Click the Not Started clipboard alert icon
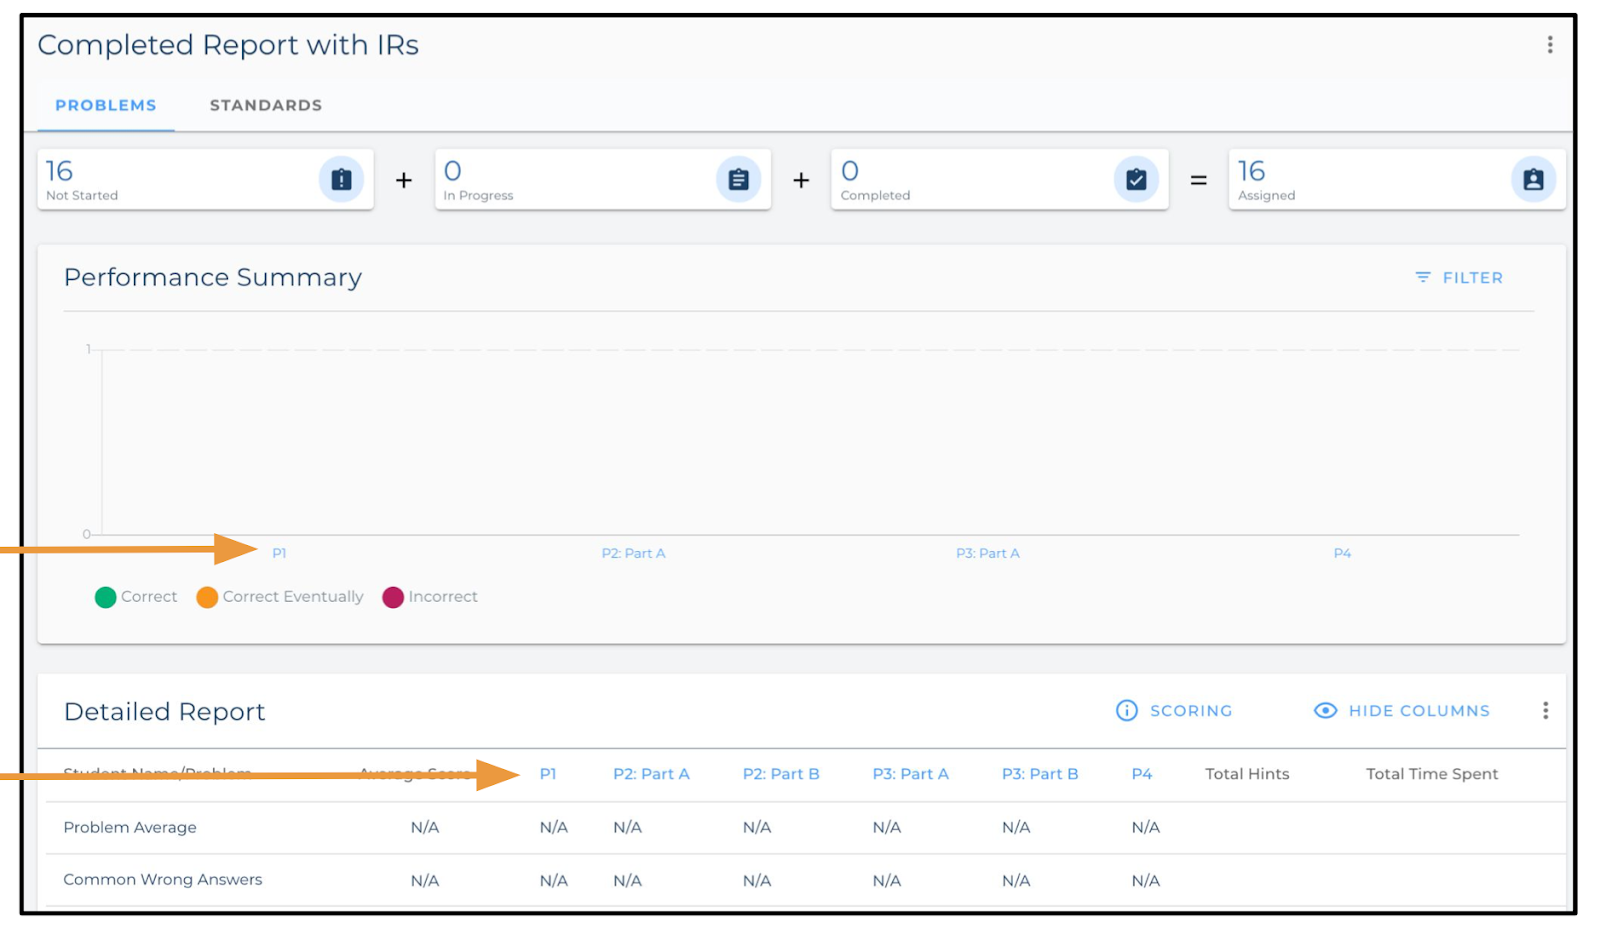This screenshot has width=1600, height=935. tap(341, 180)
